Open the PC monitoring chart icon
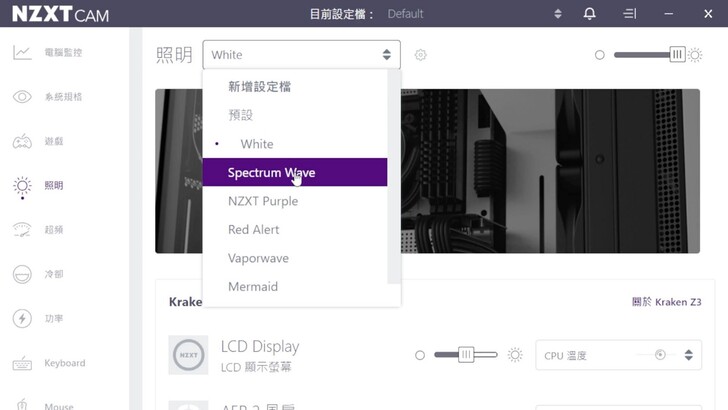 click(22, 52)
